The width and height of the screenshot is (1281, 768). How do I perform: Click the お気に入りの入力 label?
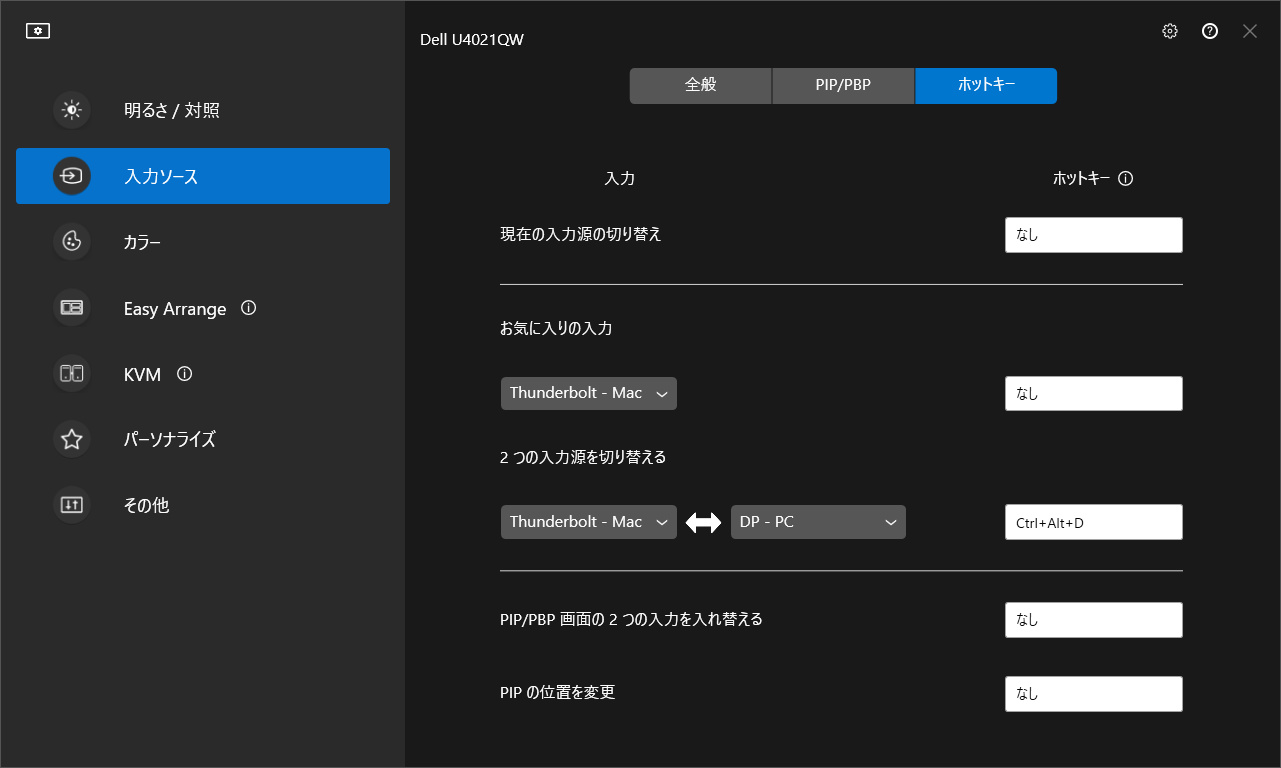point(556,328)
